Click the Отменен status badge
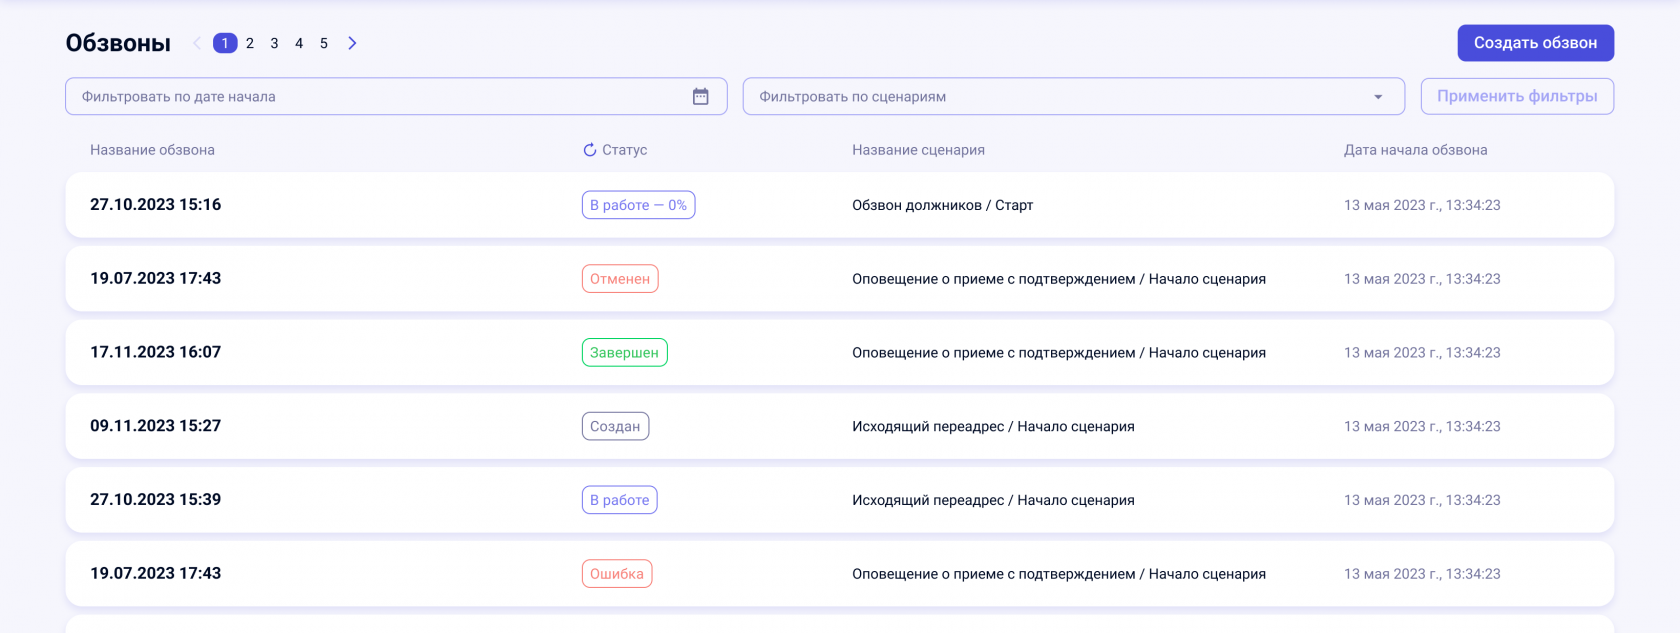The width and height of the screenshot is (1680, 633). pyautogui.click(x=620, y=279)
